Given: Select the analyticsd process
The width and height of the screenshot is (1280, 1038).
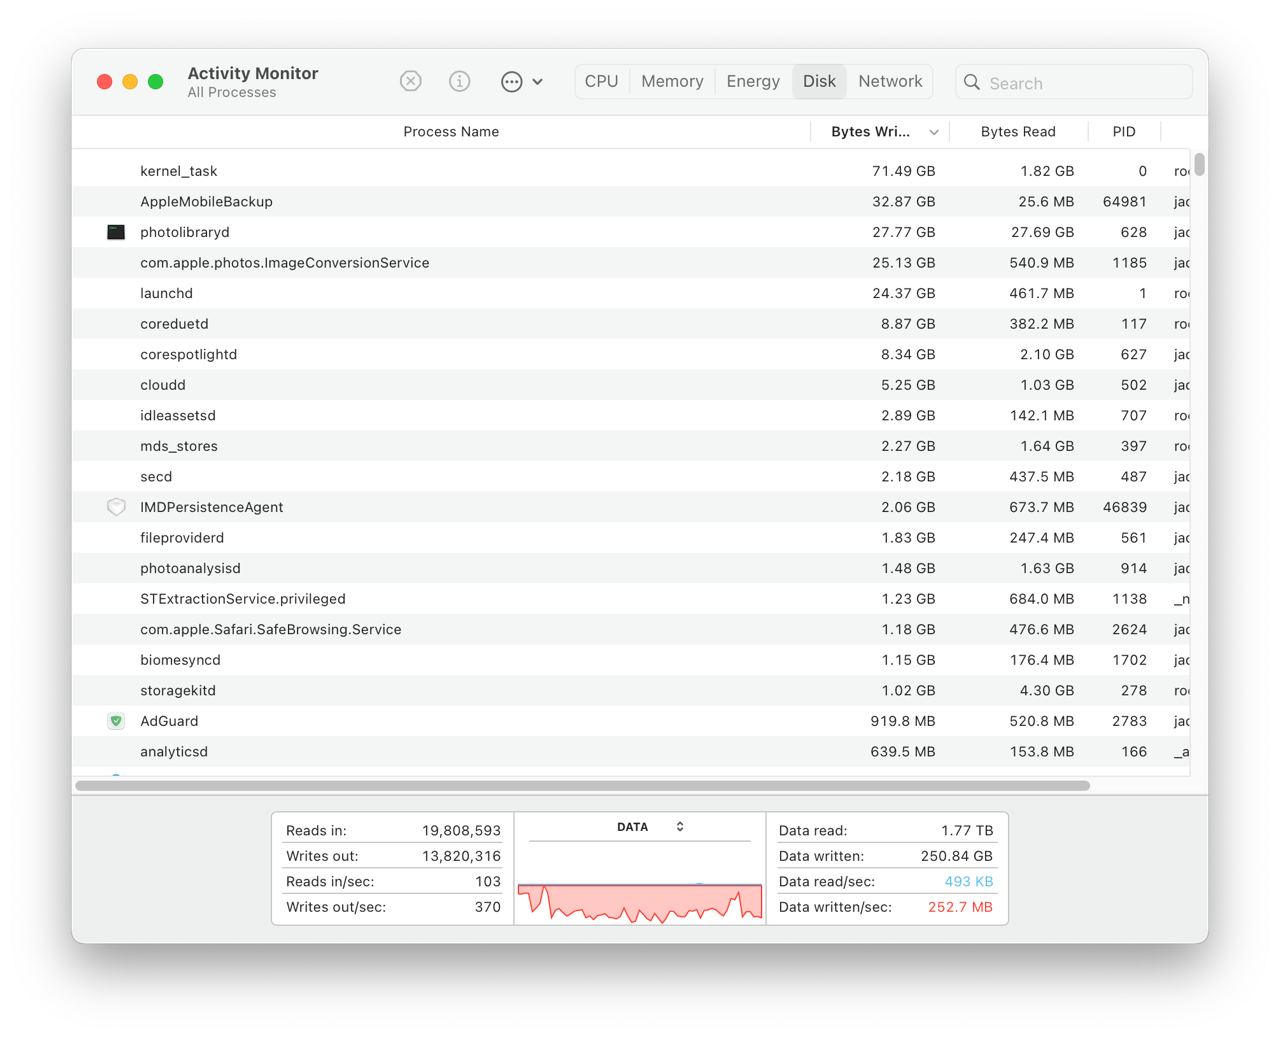Looking at the screenshot, I should (x=174, y=751).
